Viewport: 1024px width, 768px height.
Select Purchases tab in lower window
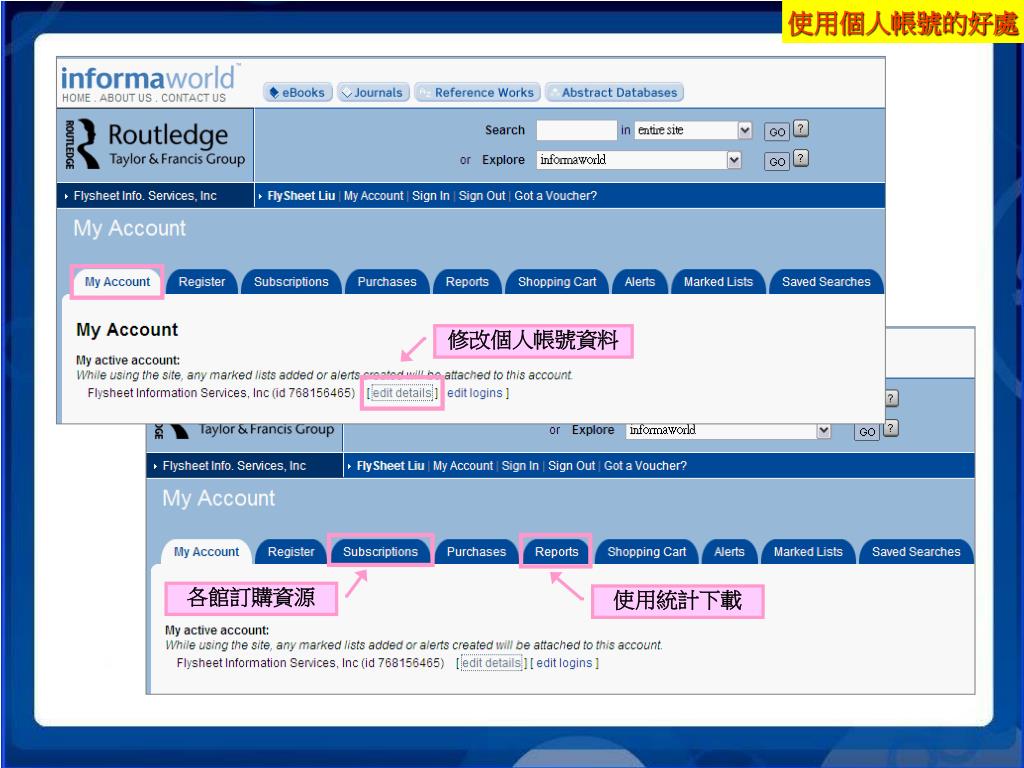coord(476,552)
